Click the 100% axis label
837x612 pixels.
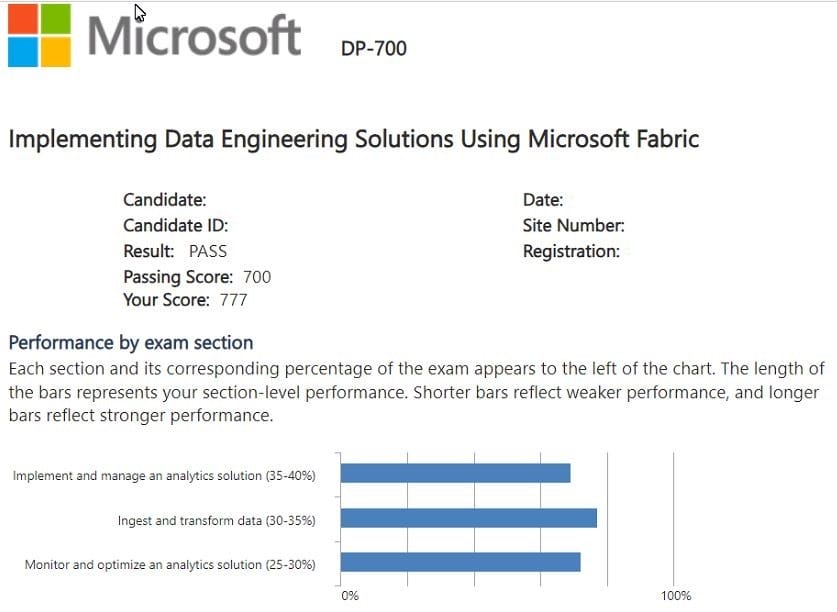(x=676, y=596)
